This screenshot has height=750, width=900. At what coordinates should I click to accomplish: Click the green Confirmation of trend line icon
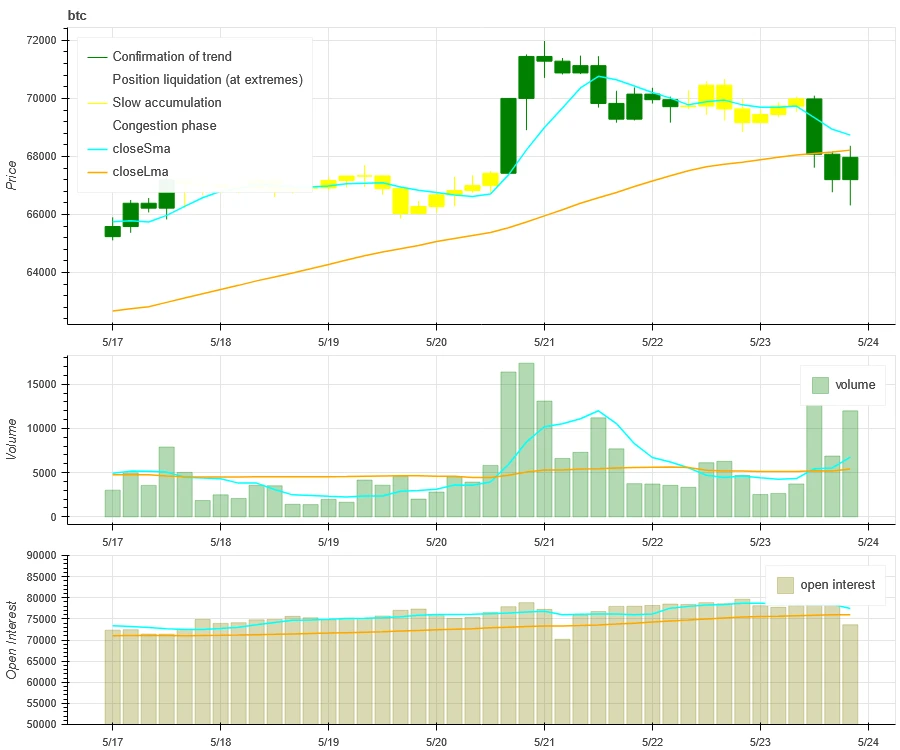pyautogui.click(x=97, y=57)
